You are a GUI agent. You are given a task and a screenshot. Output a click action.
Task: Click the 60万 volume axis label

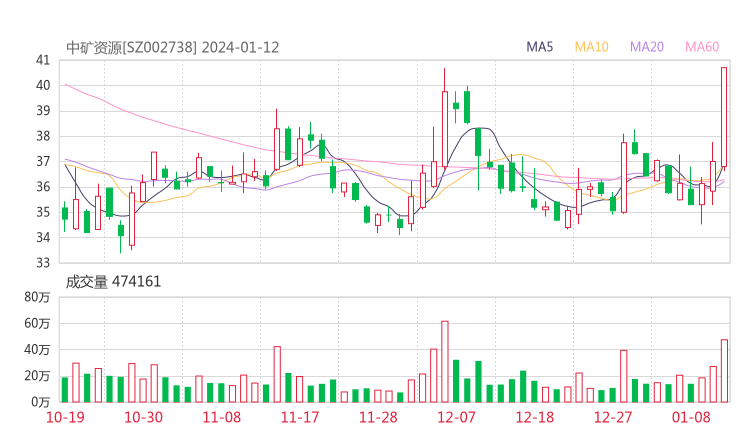point(37,323)
